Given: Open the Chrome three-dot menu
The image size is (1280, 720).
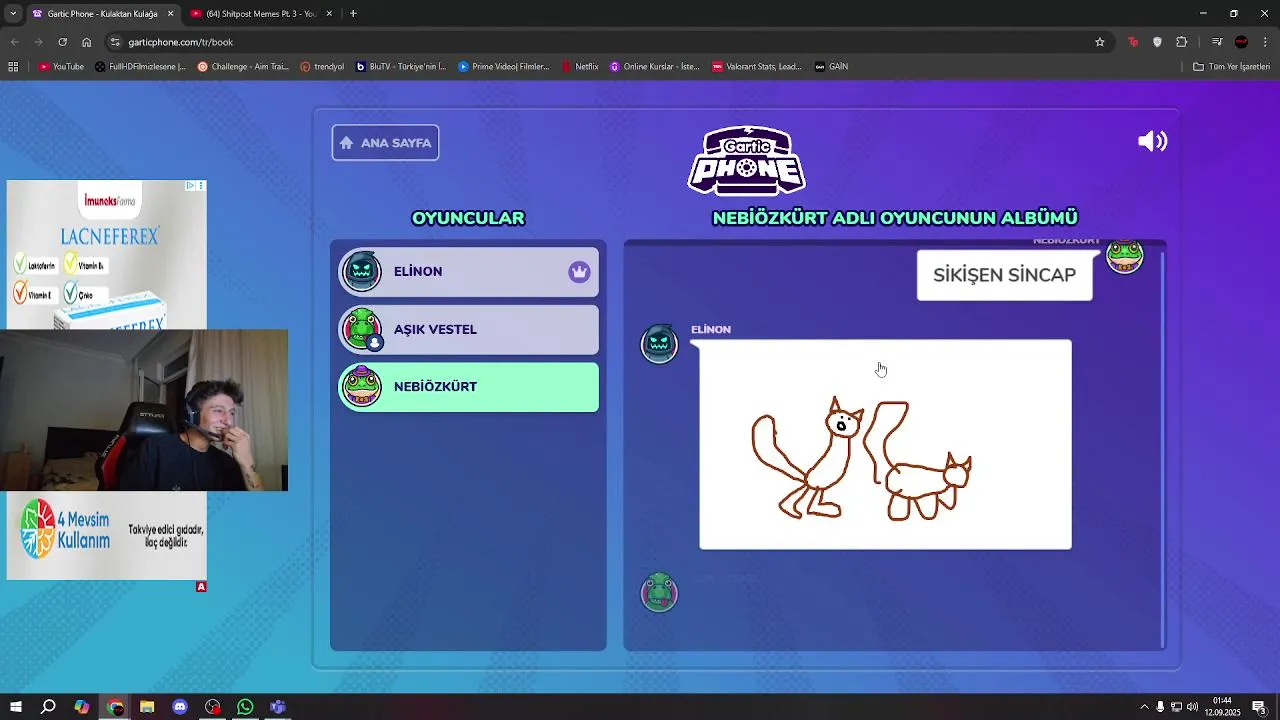Looking at the screenshot, I should 1265,42.
